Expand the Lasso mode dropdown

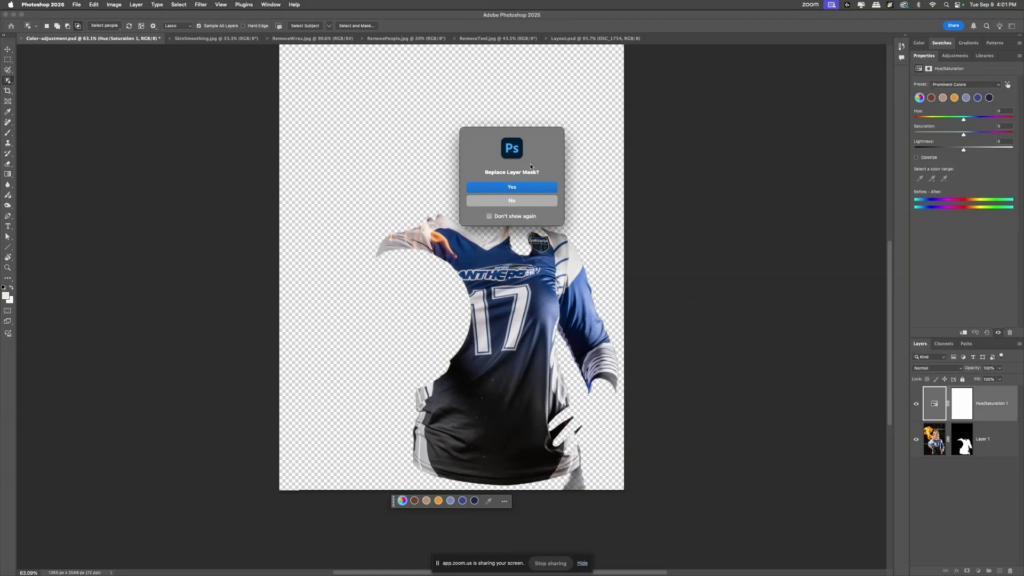click(x=177, y=25)
